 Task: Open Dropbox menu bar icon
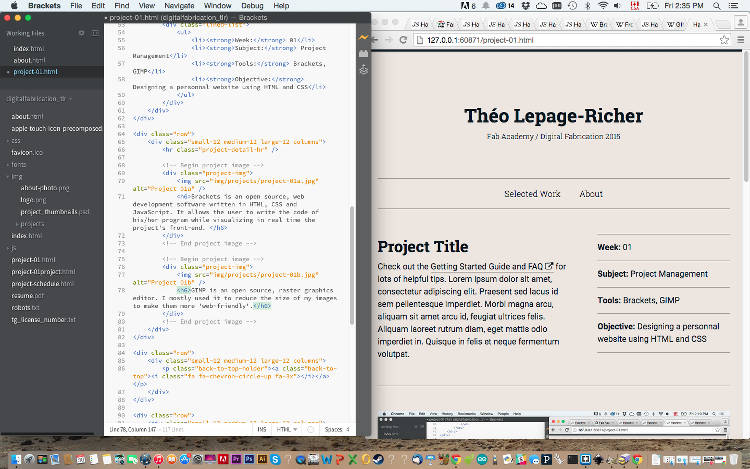pos(526,6)
